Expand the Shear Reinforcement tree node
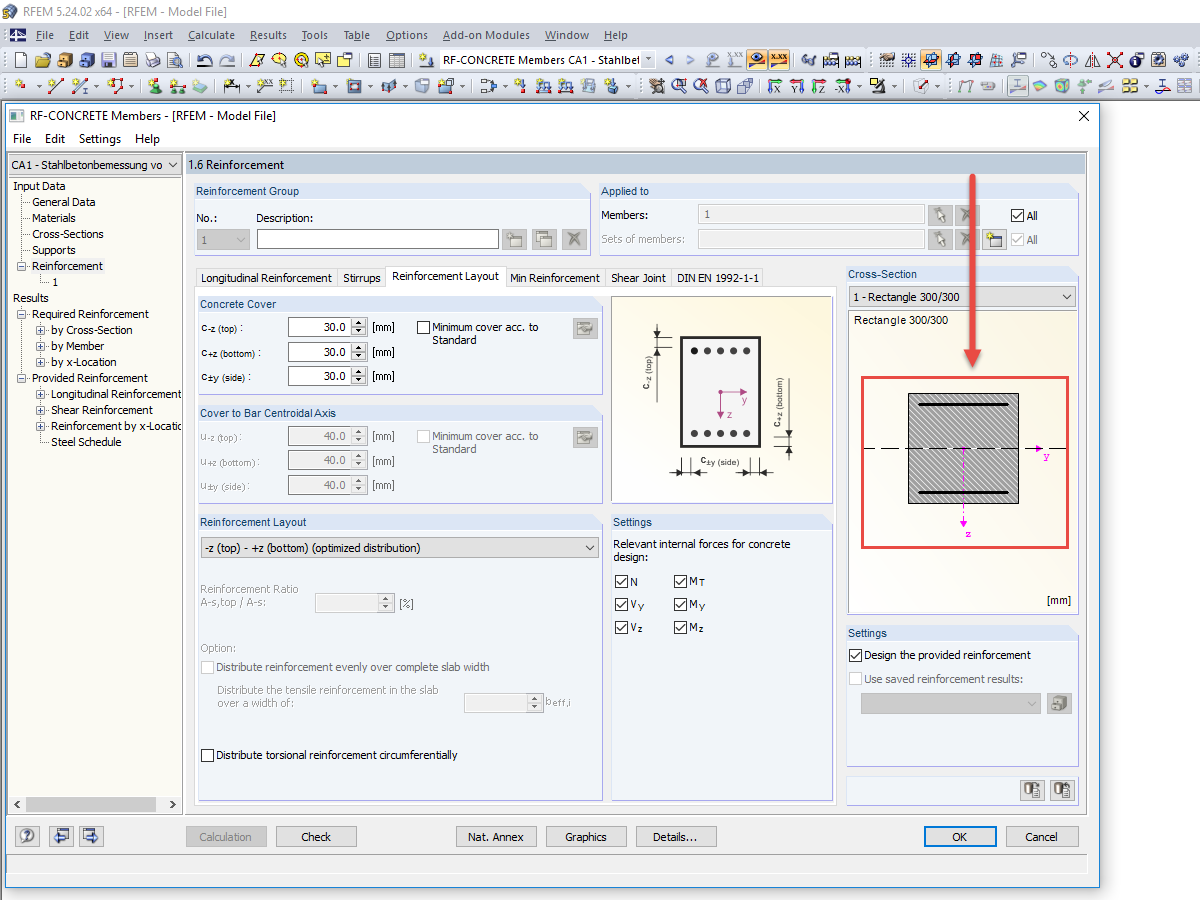Screen dimensions: 1200x900 point(41,410)
